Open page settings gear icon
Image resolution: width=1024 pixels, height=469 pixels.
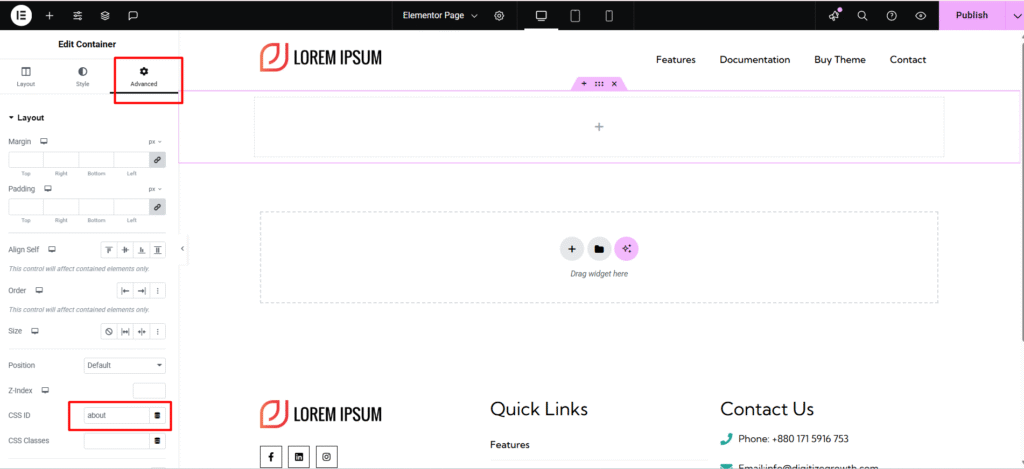tap(499, 16)
